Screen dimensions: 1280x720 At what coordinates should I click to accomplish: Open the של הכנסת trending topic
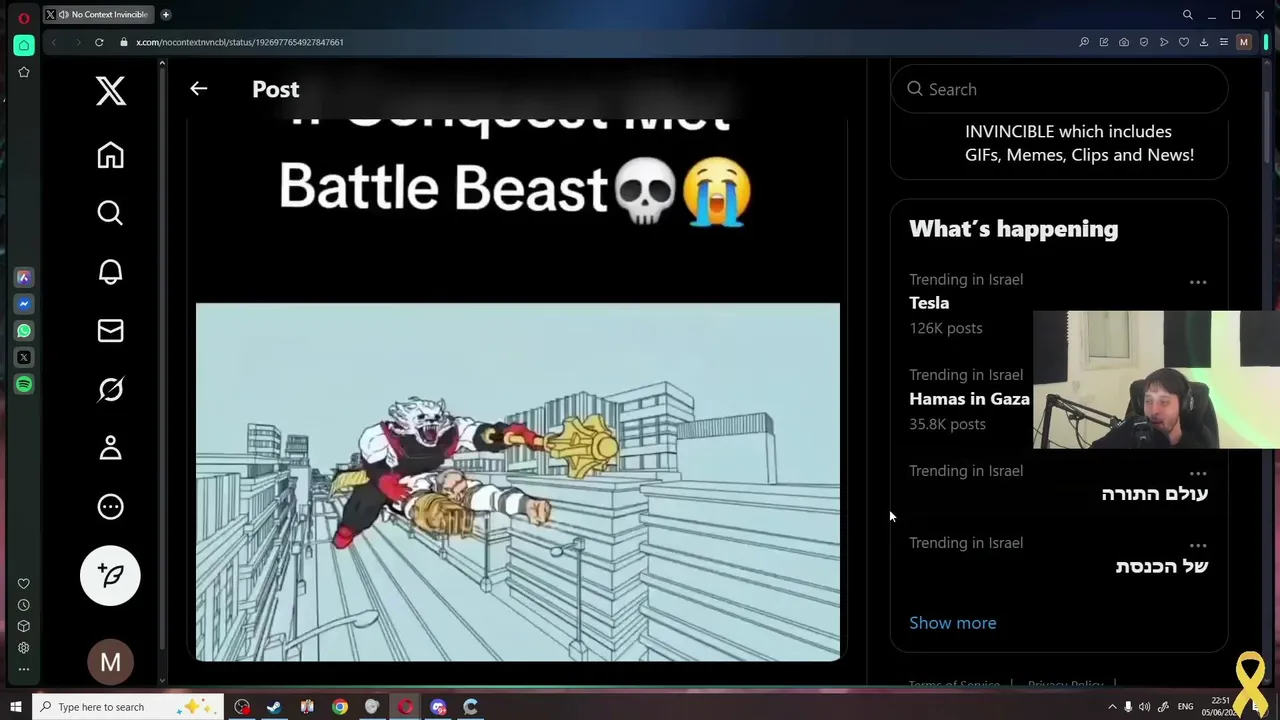(1161, 566)
